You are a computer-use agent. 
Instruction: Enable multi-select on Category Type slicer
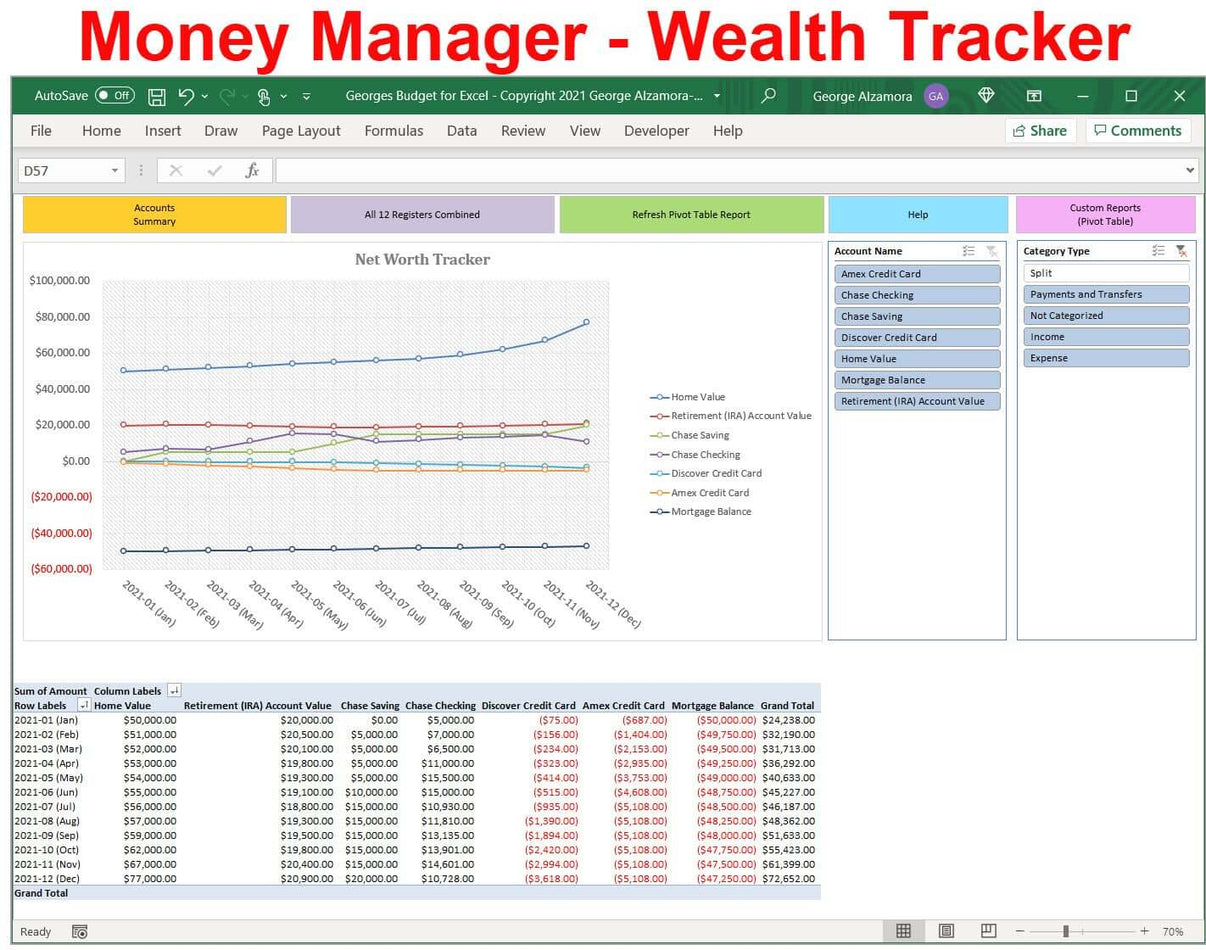tap(1159, 250)
